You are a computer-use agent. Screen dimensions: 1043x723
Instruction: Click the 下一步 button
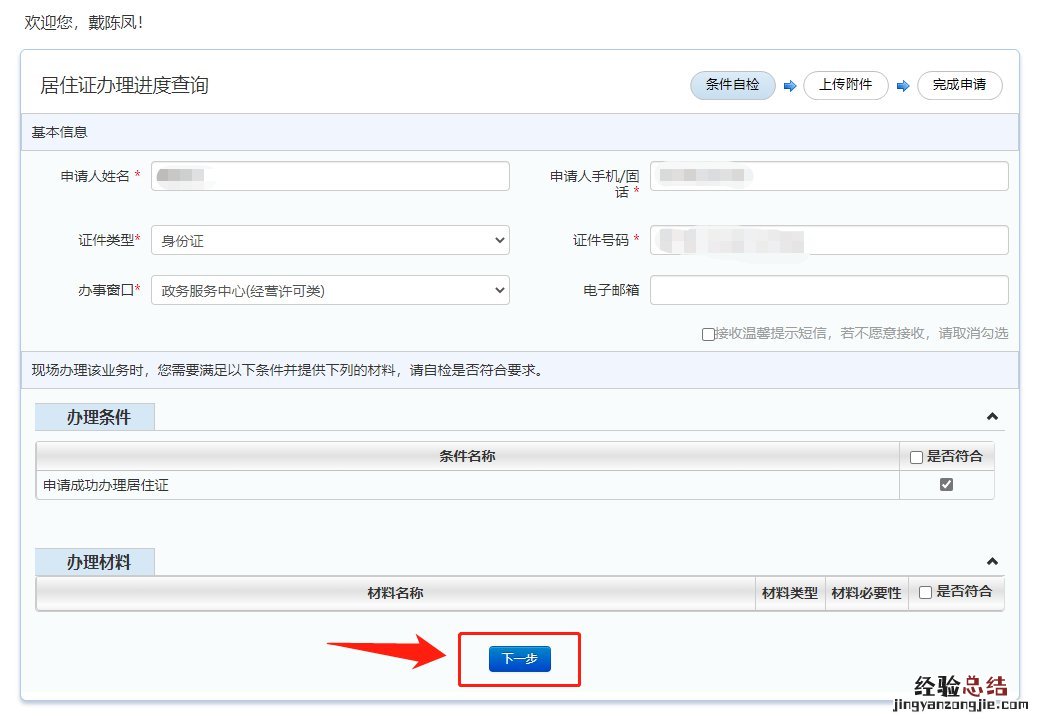[519, 659]
